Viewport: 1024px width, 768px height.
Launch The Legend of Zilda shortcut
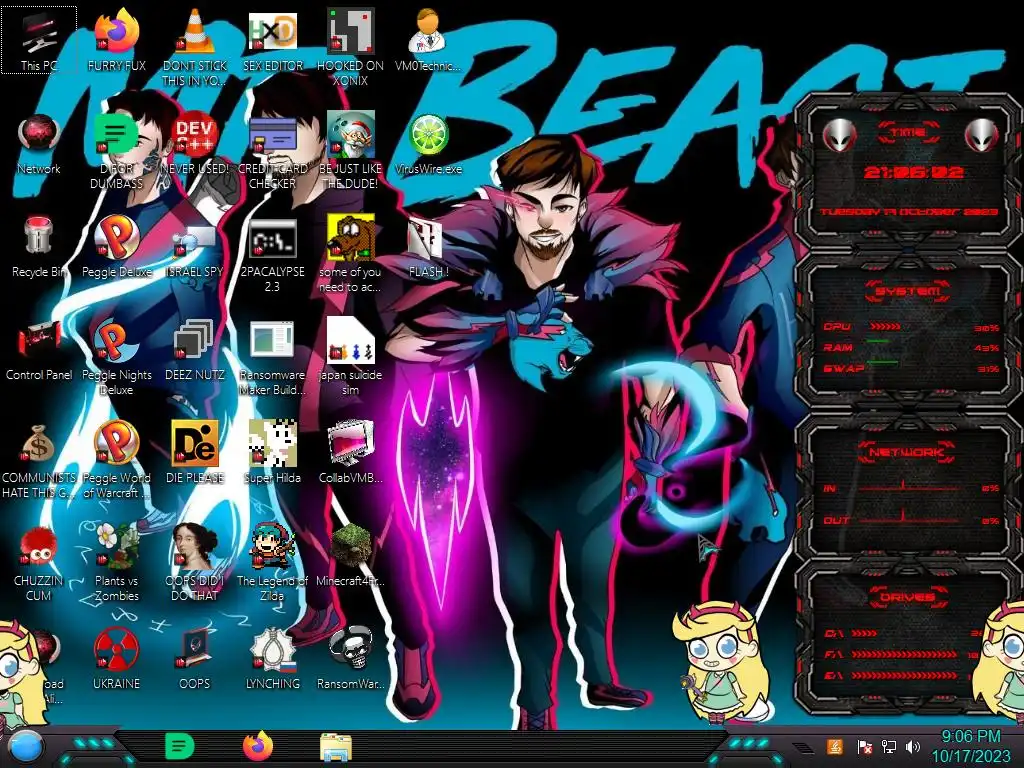coord(273,564)
